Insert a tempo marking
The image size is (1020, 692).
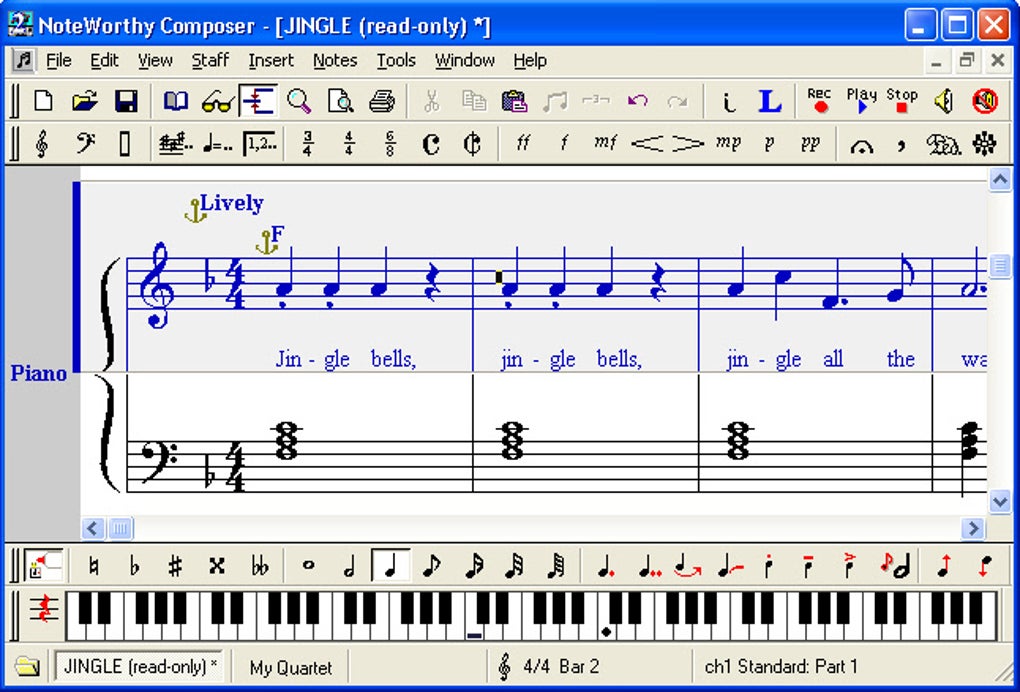coord(217,144)
